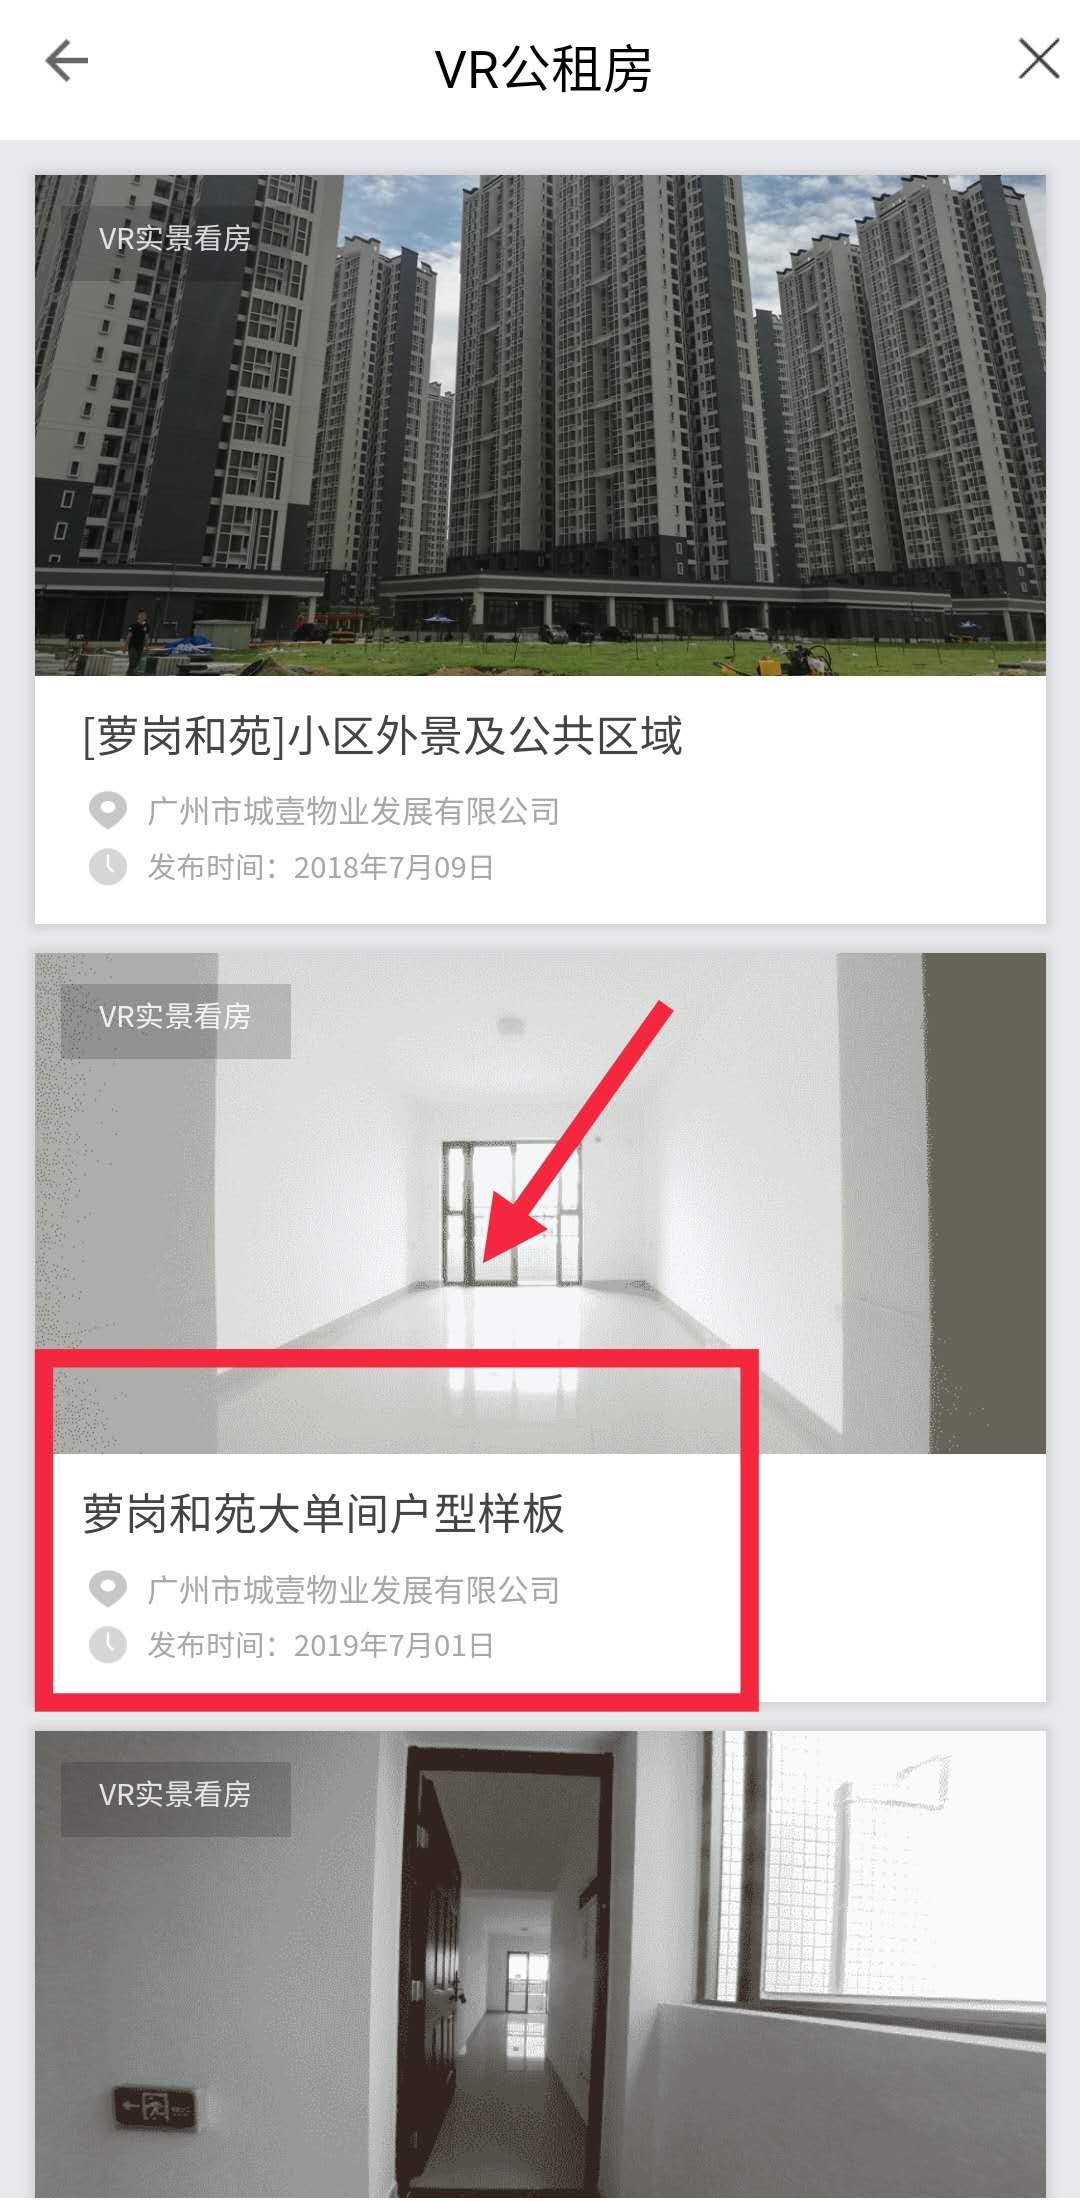Tap clock icon beside 2019年7月01日

(x=107, y=1644)
